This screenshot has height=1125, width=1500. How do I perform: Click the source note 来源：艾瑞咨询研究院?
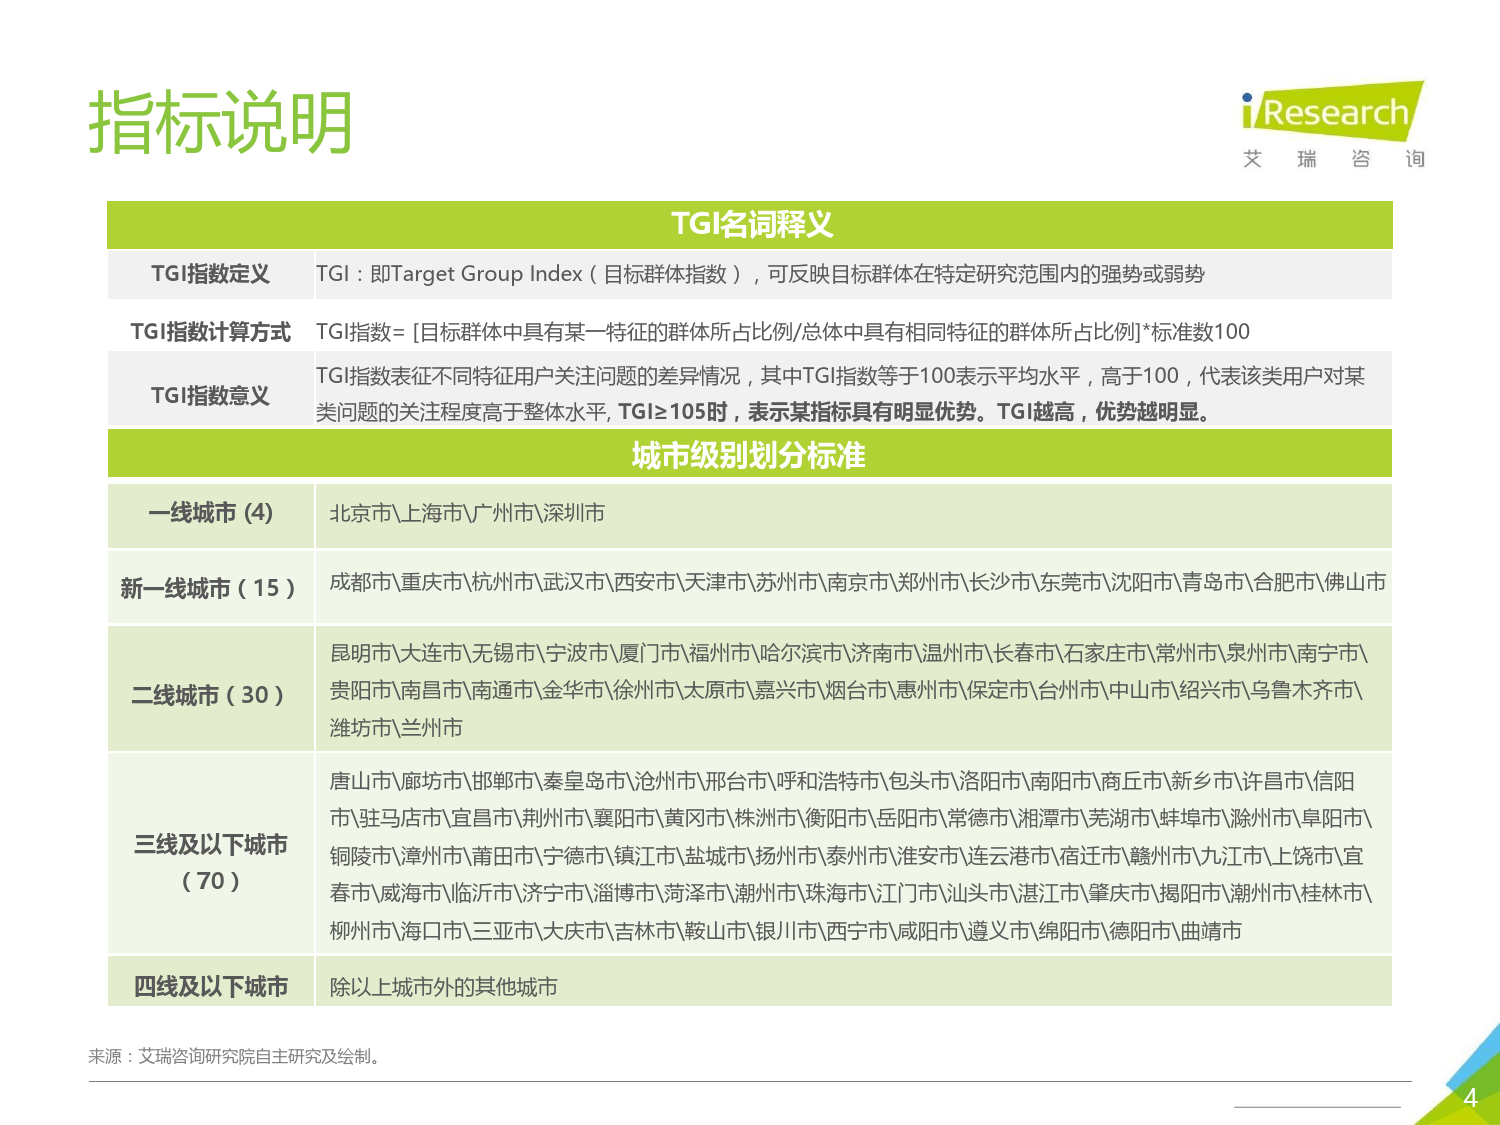(235, 1056)
